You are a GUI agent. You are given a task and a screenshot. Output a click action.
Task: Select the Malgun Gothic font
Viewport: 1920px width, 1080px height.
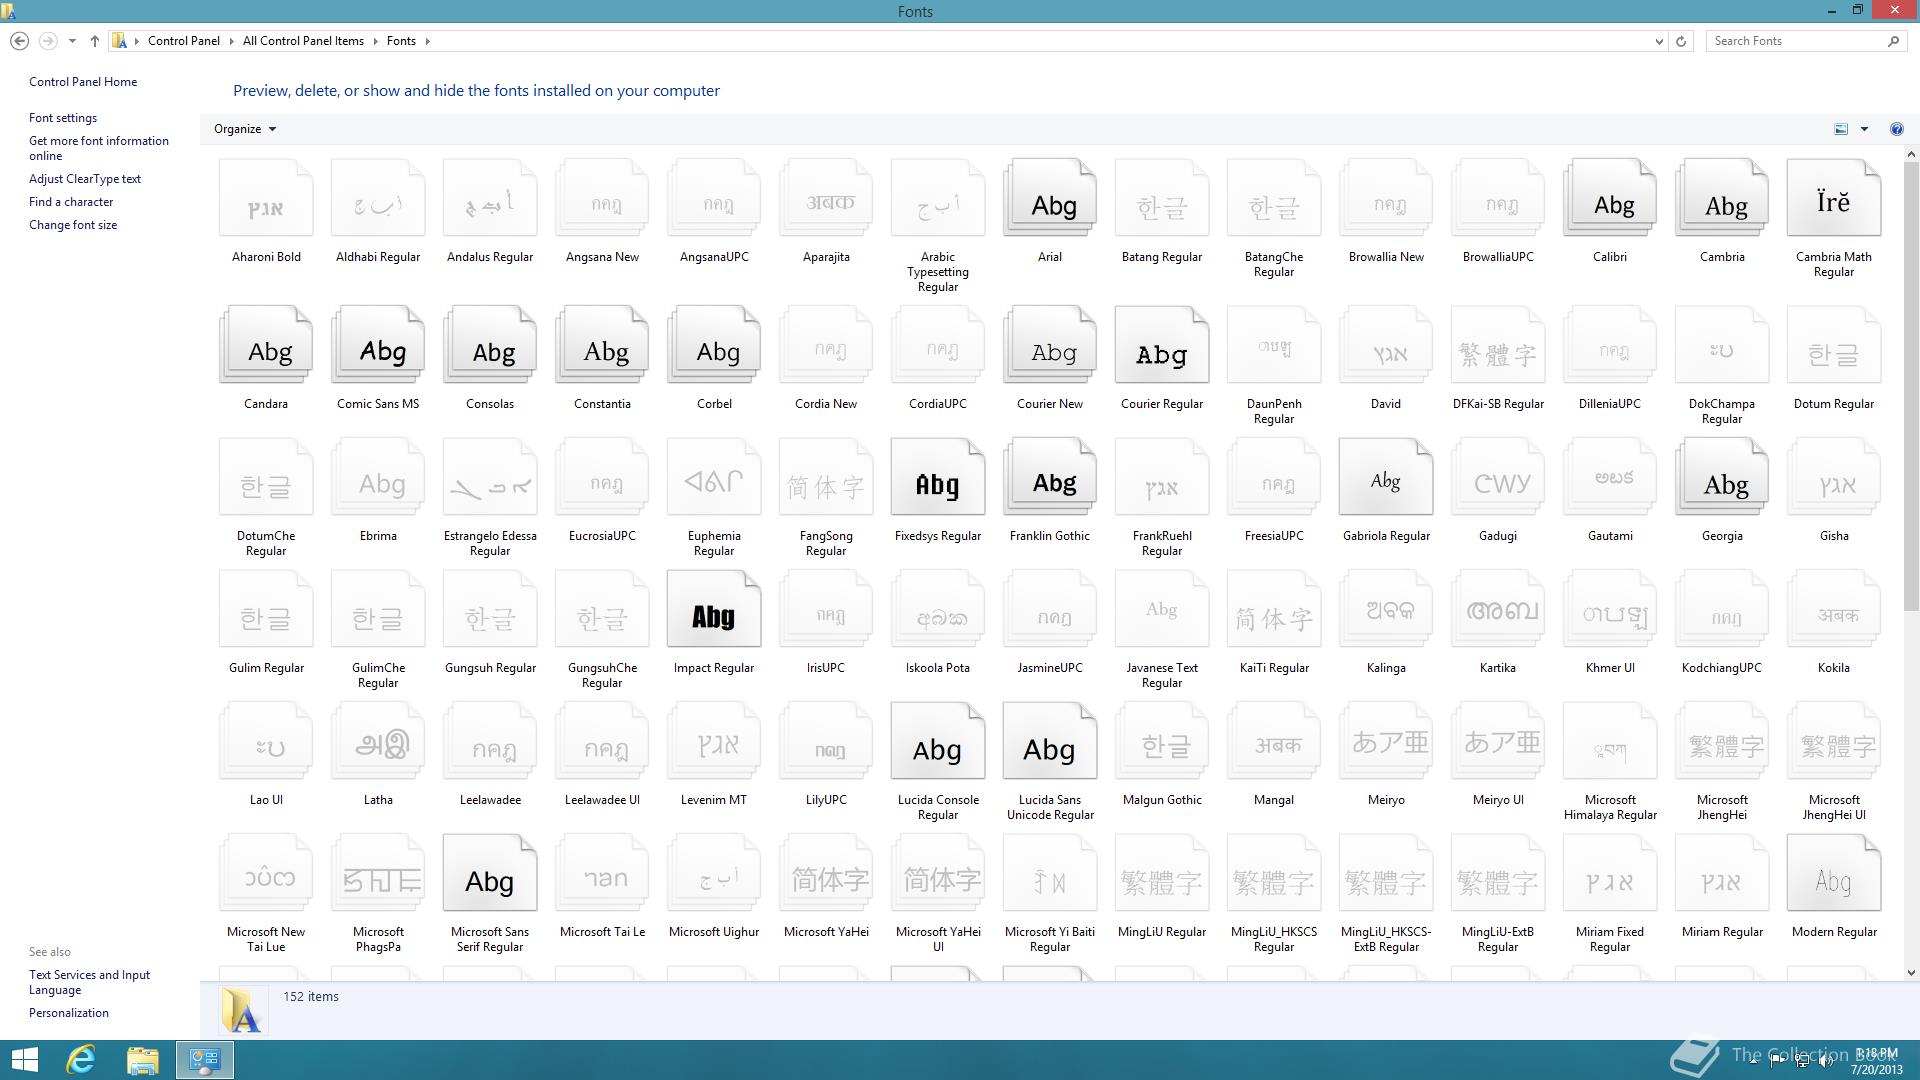(1162, 741)
